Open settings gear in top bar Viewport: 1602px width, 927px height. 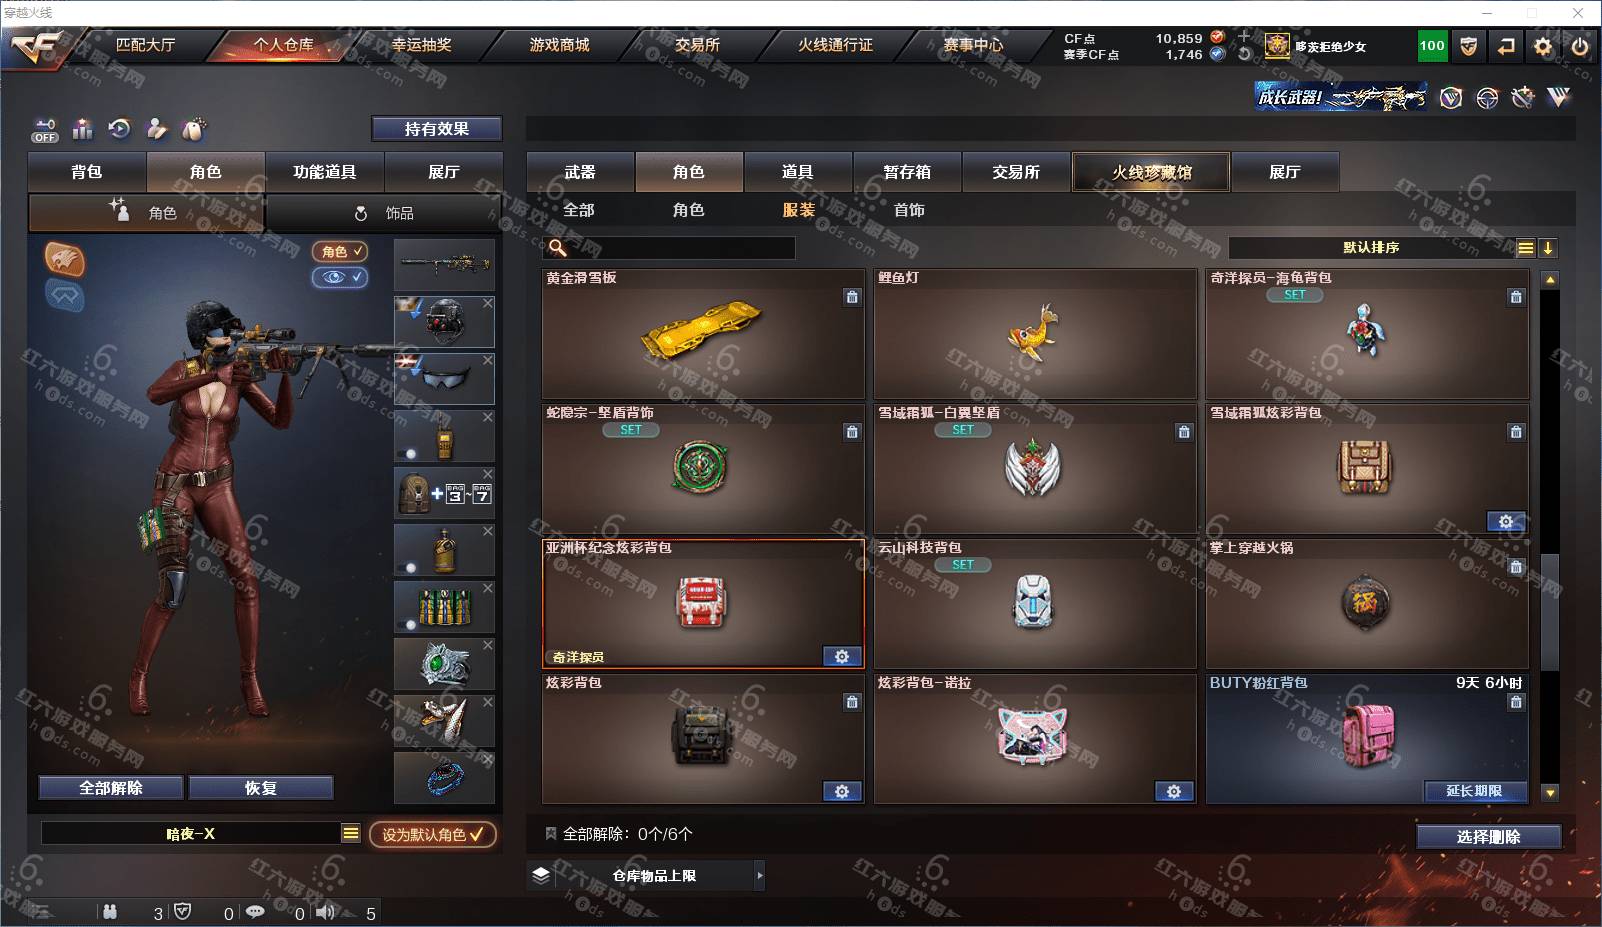[1543, 46]
